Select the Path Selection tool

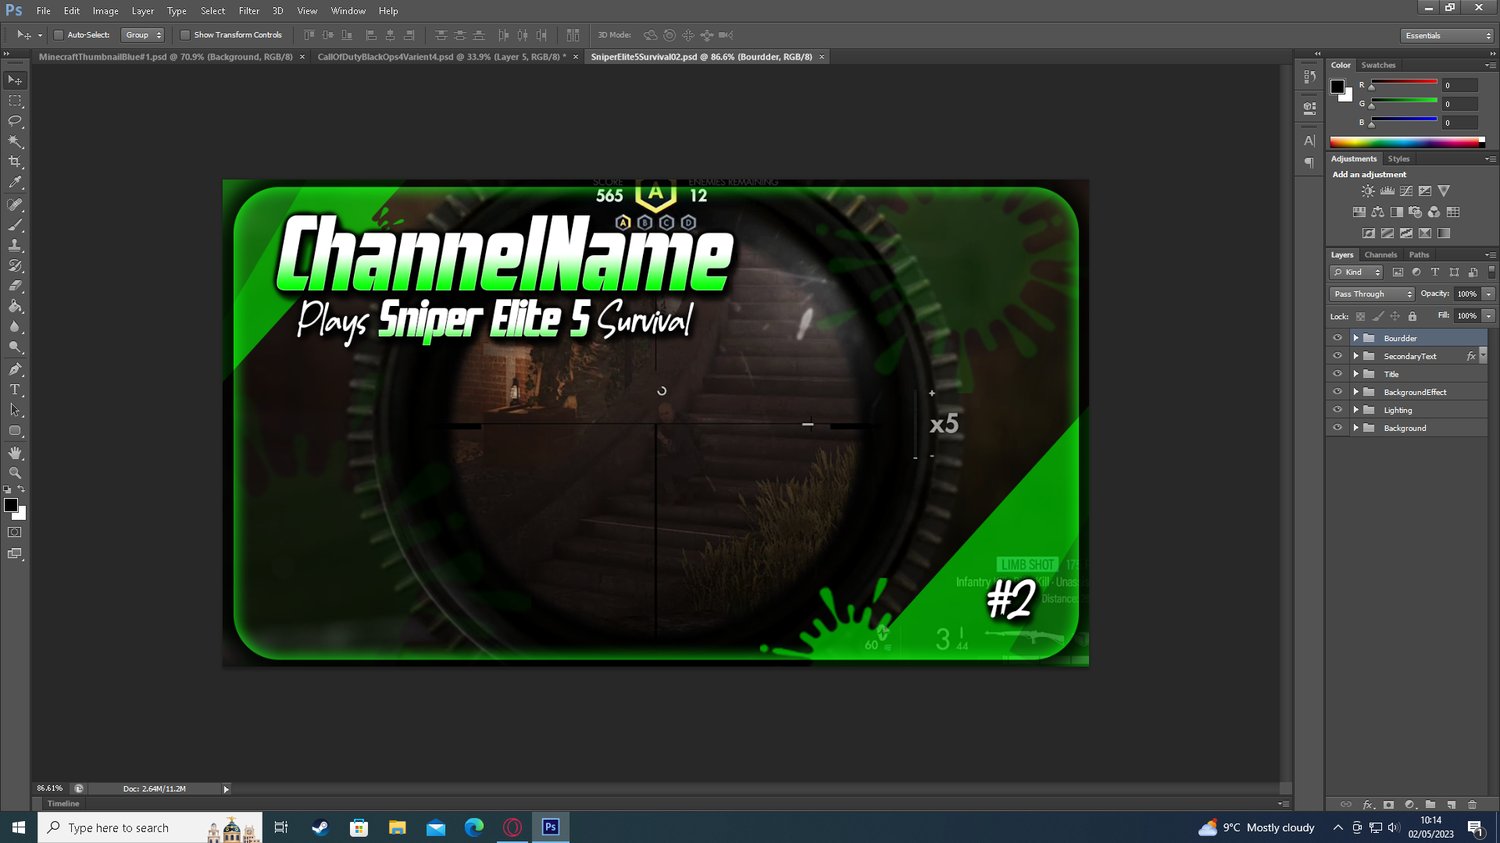point(15,410)
